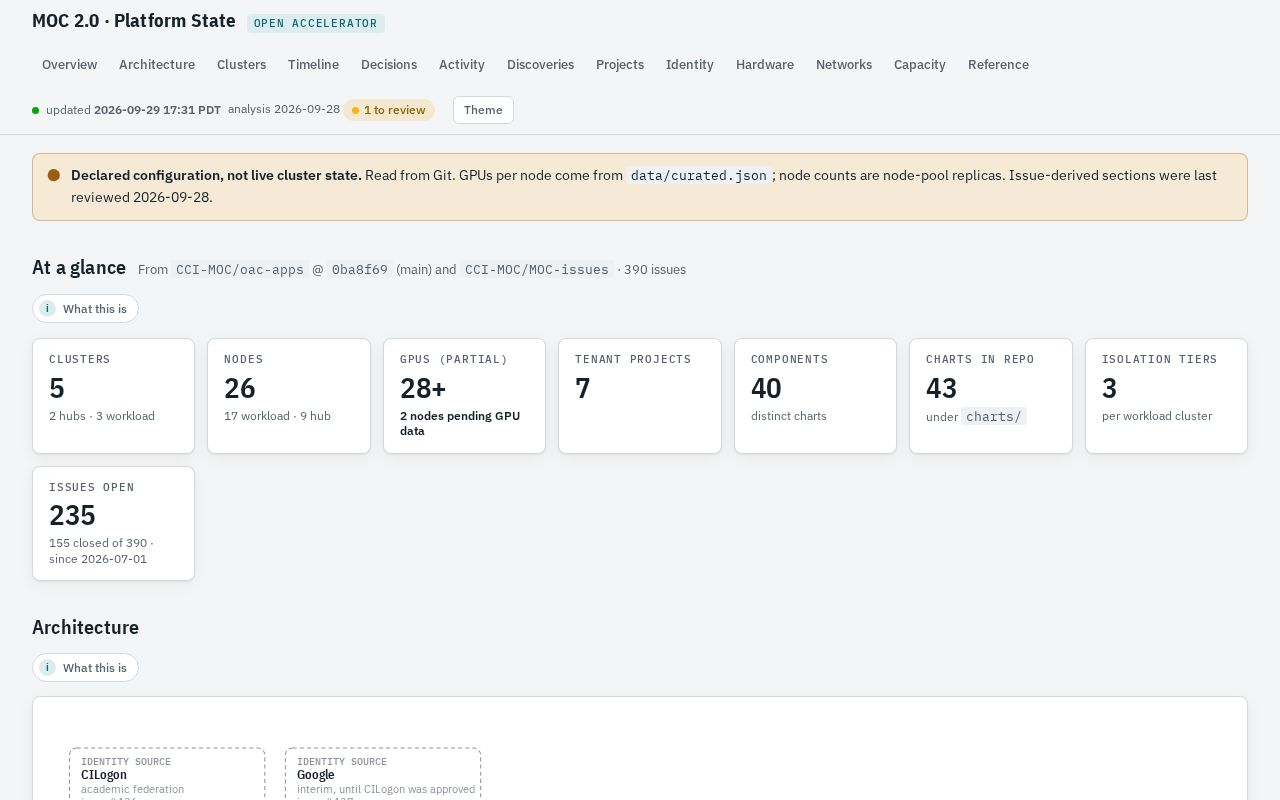Viewport: 1280px width, 800px height.
Task: Click the brown warning dot in banner
Action: (54, 175)
